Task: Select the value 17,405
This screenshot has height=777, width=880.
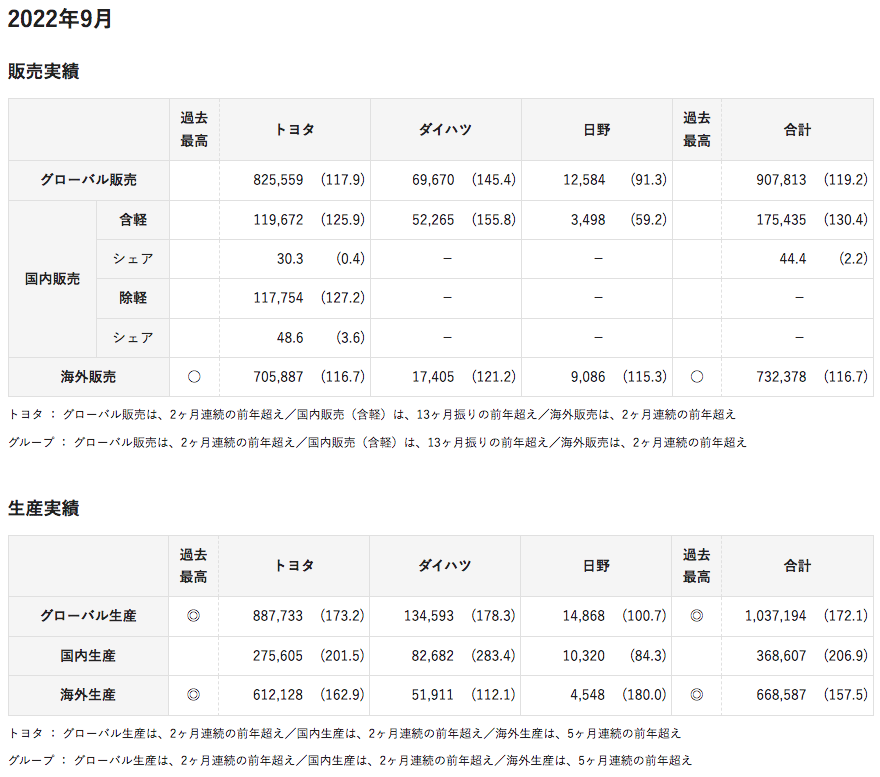Action: point(433,377)
